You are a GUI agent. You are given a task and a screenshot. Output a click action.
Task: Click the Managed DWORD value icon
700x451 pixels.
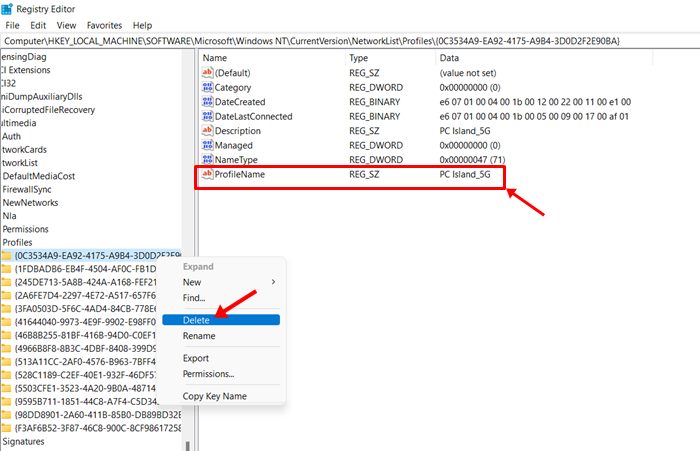pos(208,145)
